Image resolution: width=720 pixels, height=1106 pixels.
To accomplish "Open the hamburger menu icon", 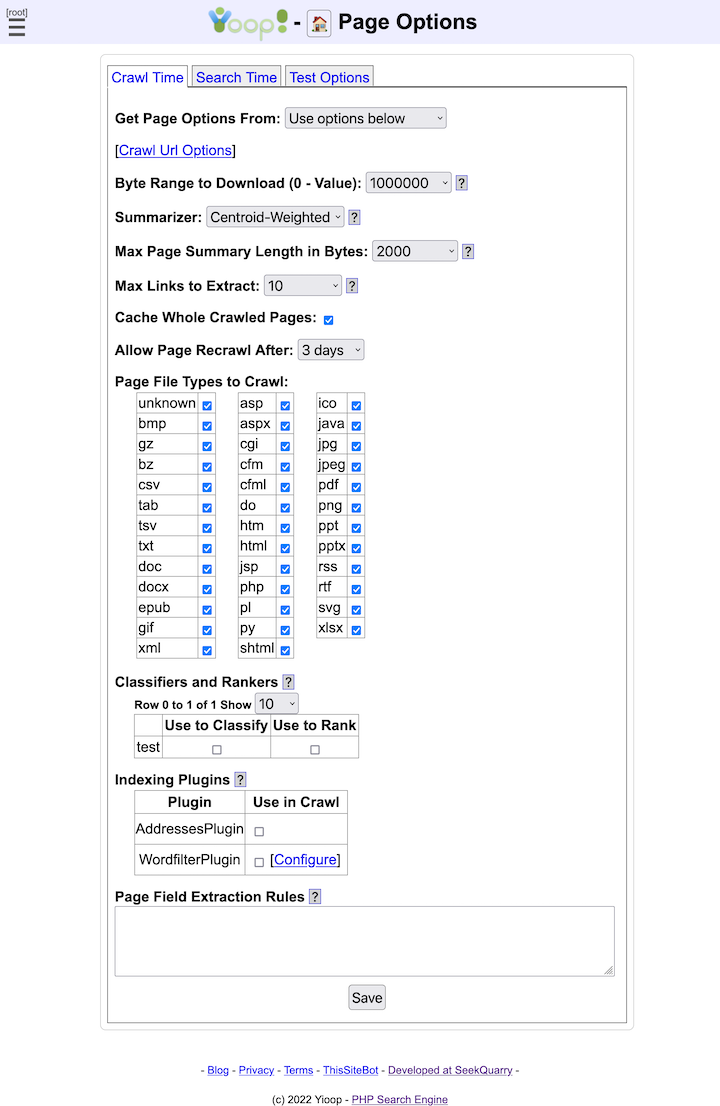I will (17, 27).
